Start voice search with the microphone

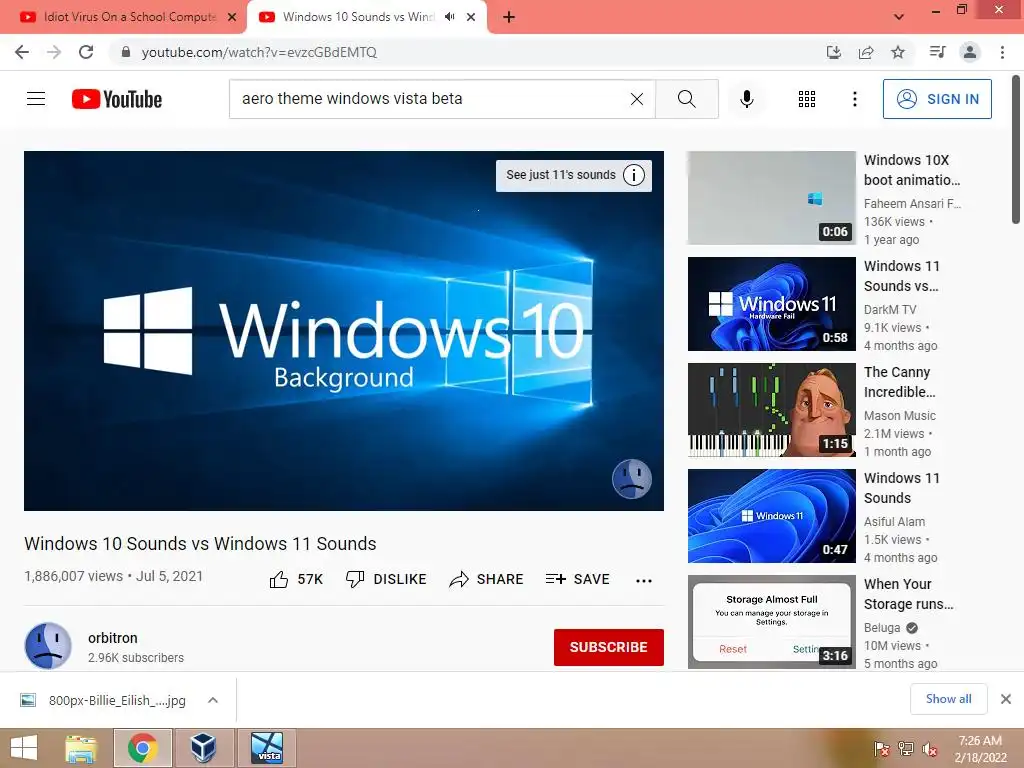746,99
